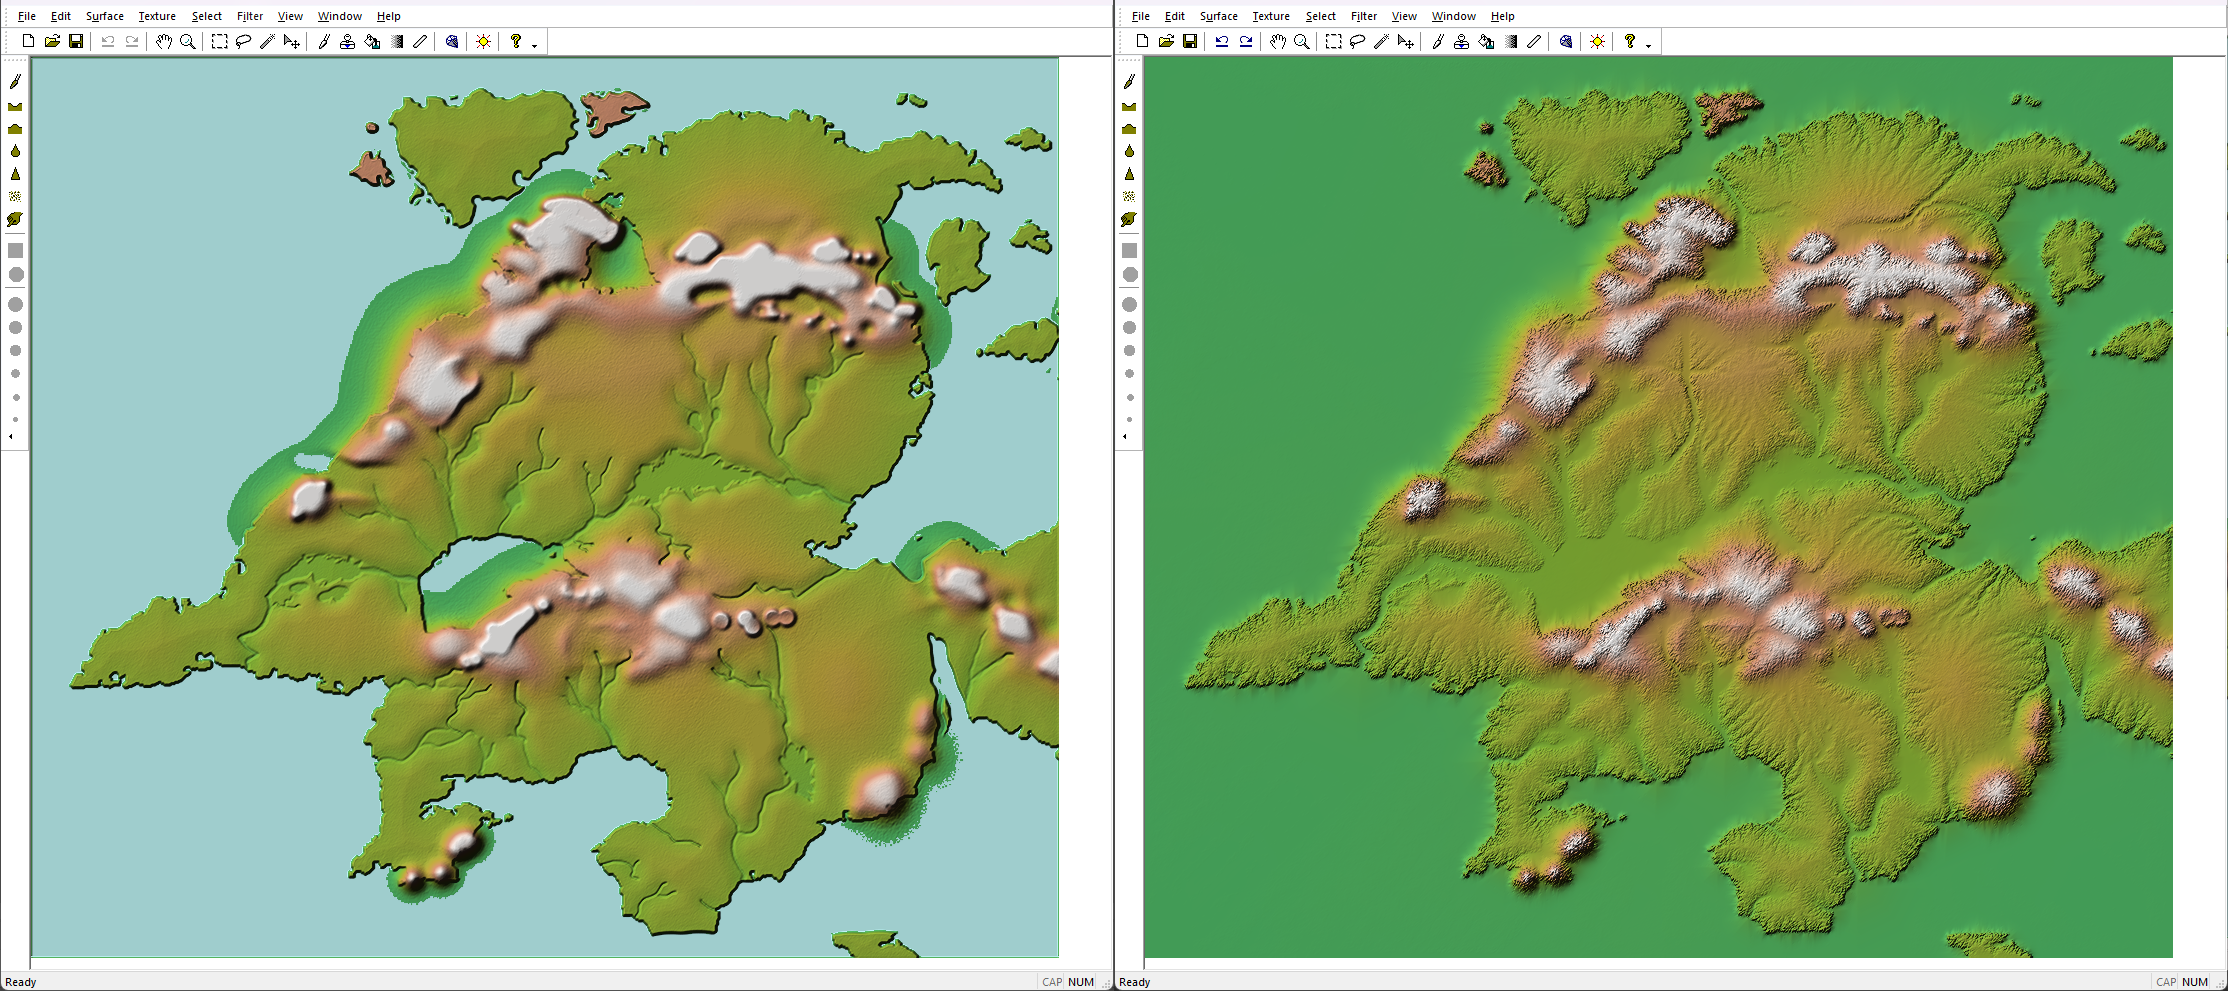Pick lasso selection tool in left window
The image size is (2228, 991).
click(x=243, y=41)
